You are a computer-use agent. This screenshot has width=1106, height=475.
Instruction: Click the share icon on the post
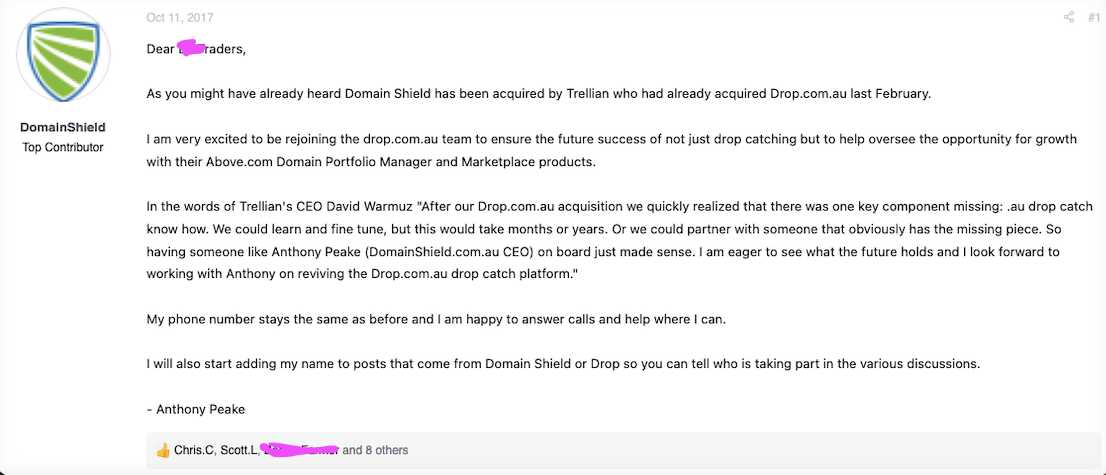point(1069,17)
